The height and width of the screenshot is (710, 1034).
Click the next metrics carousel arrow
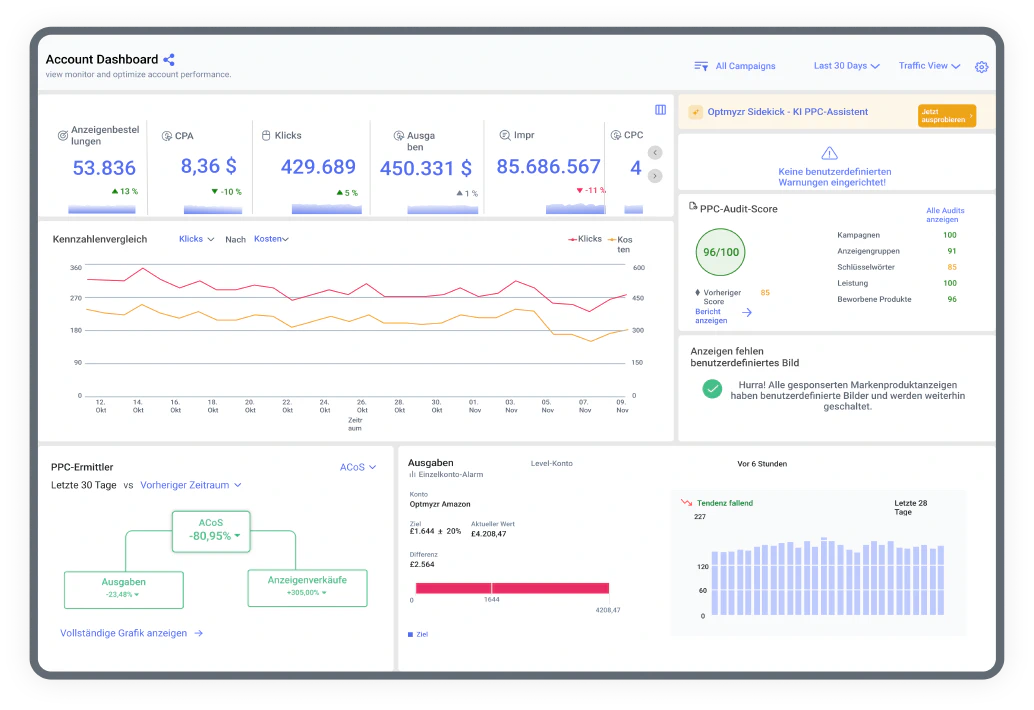pyautogui.click(x=655, y=176)
